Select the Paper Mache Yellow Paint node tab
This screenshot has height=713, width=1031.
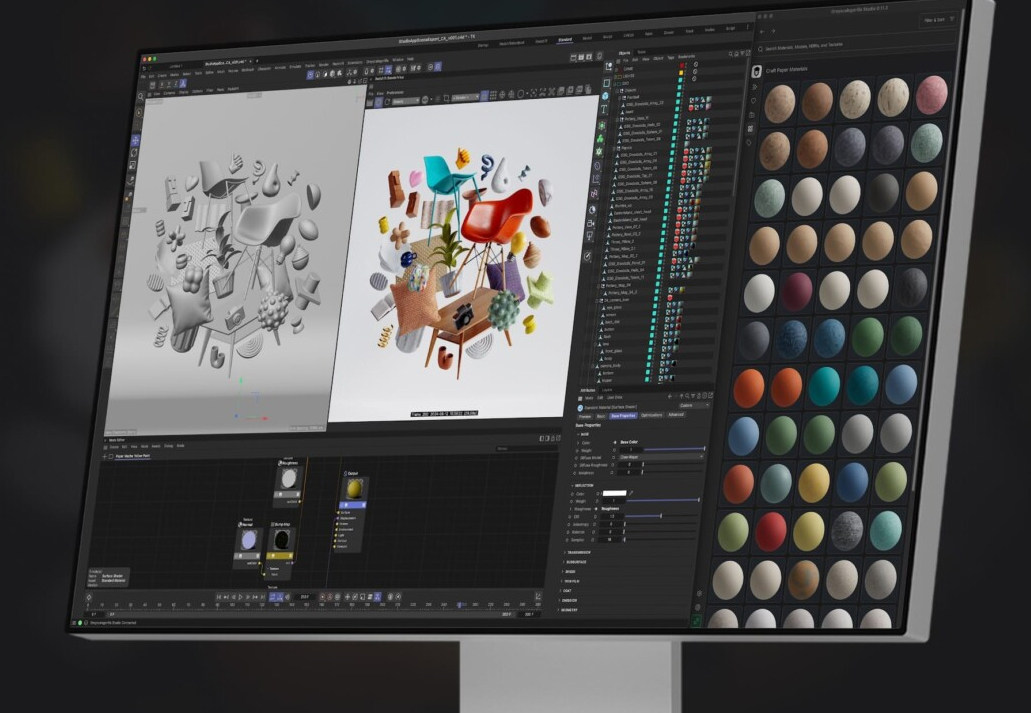pyautogui.click(x=133, y=456)
